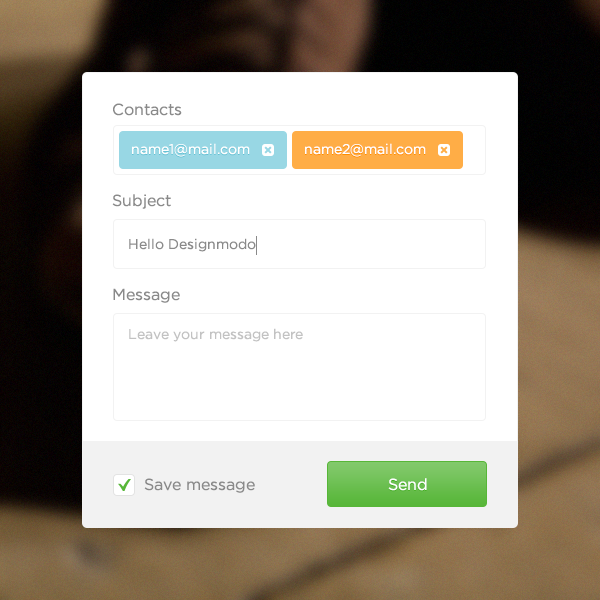Remove the name2@mail.com contact tag
Screen dimensions: 600x600
point(444,150)
